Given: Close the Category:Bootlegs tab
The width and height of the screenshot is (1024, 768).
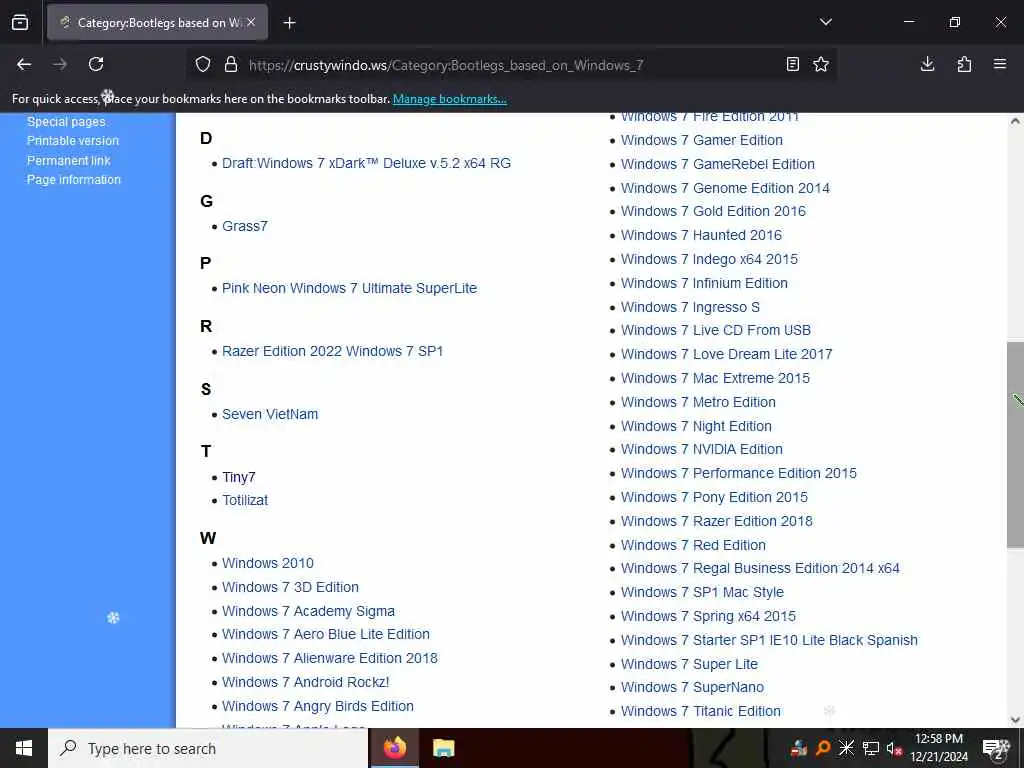Looking at the screenshot, I should click(x=251, y=22).
